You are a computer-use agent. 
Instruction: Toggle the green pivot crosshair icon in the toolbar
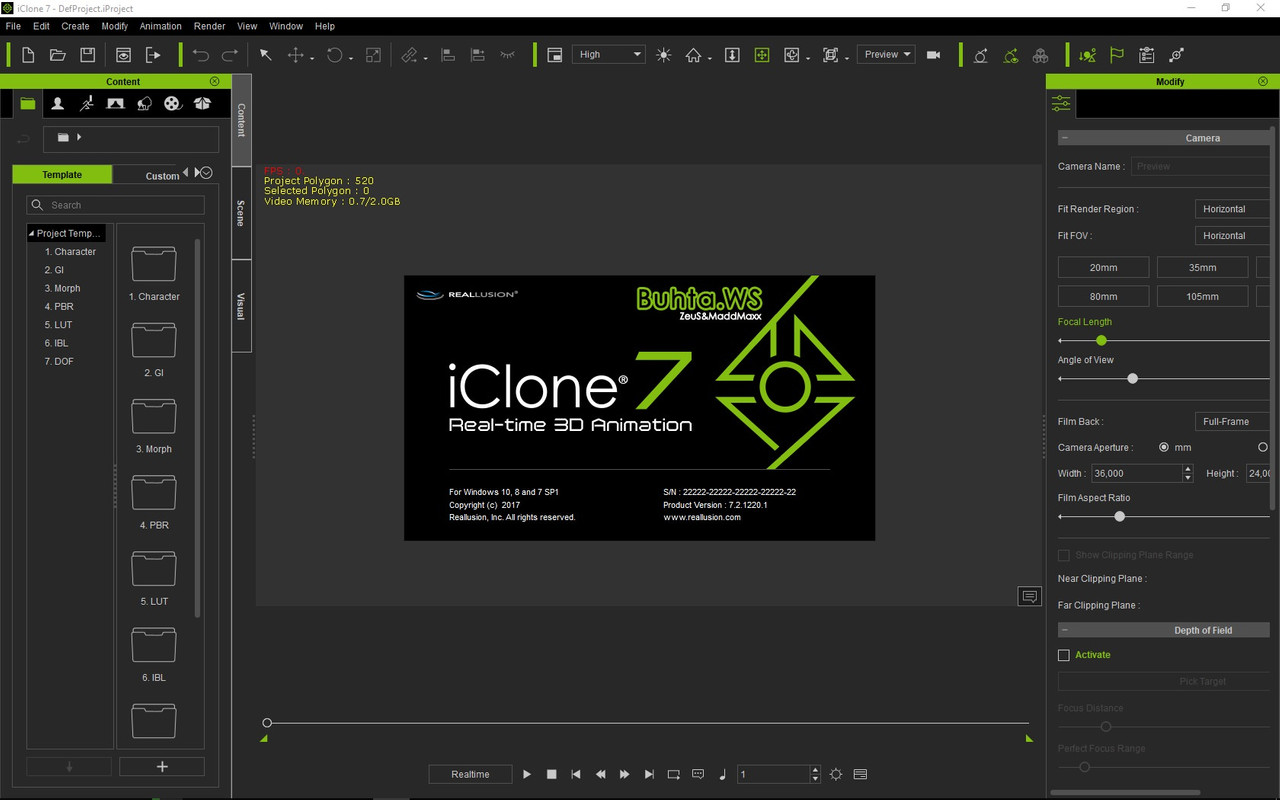pos(762,55)
